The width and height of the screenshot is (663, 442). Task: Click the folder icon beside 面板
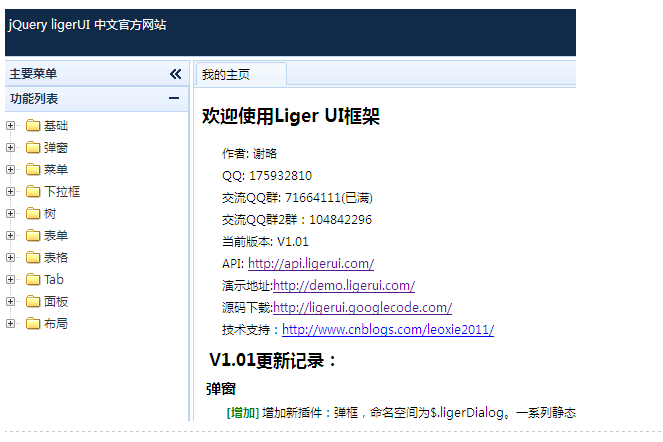33,302
